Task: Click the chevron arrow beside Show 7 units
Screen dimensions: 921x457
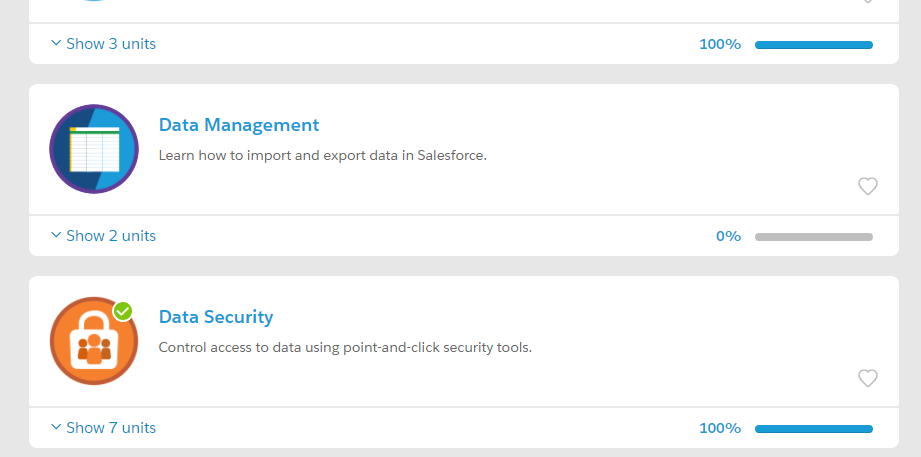Action: [56, 428]
